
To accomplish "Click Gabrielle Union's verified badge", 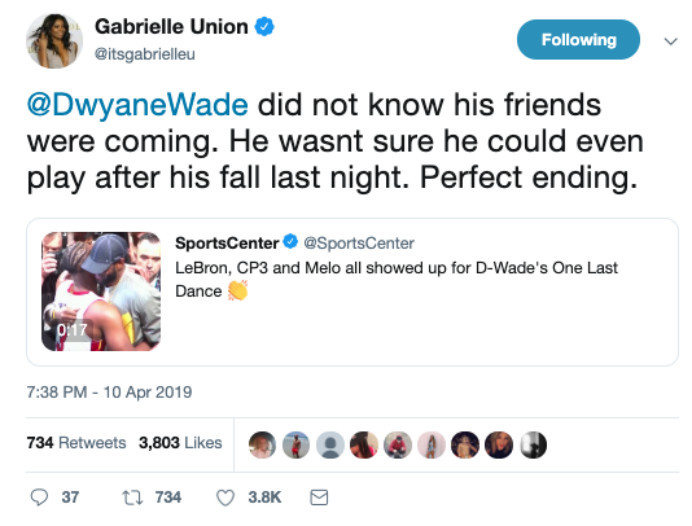I will click(x=265, y=28).
